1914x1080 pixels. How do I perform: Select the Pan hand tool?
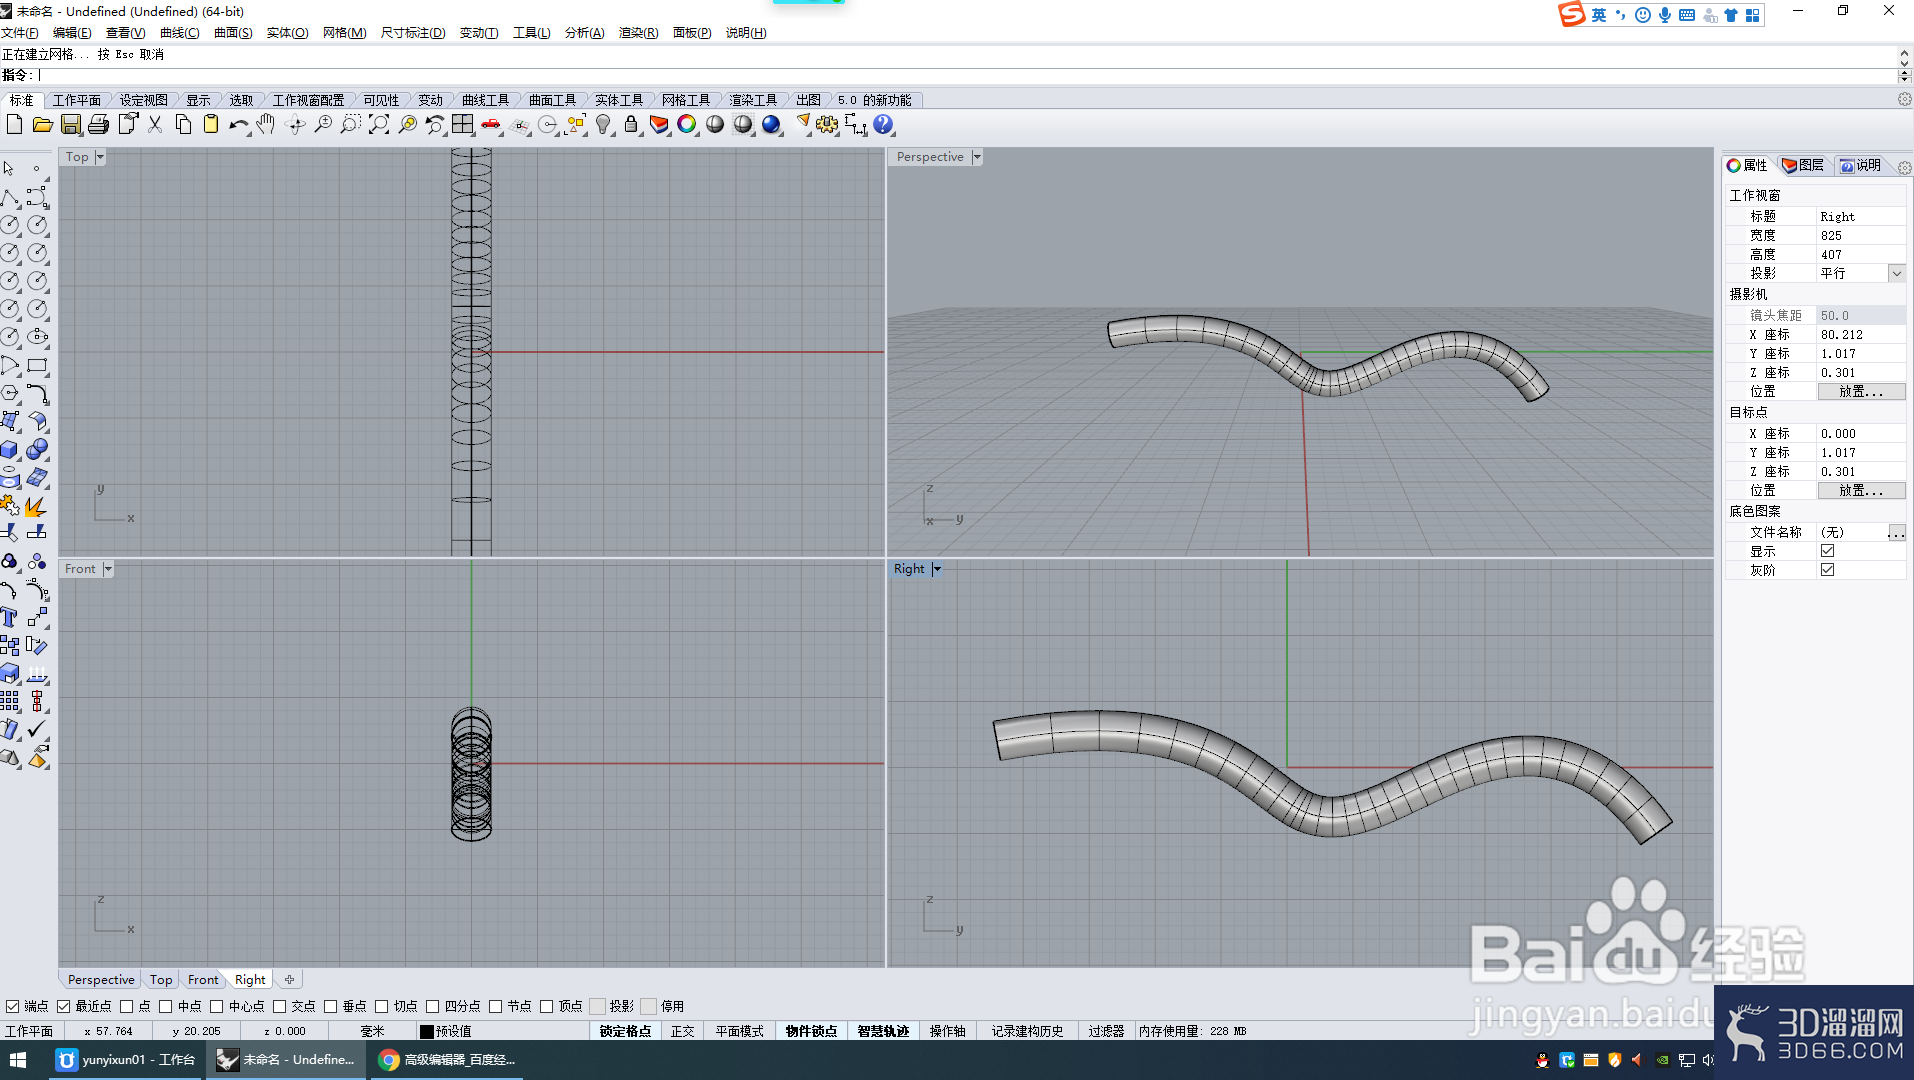pyautogui.click(x=266, y=124)
